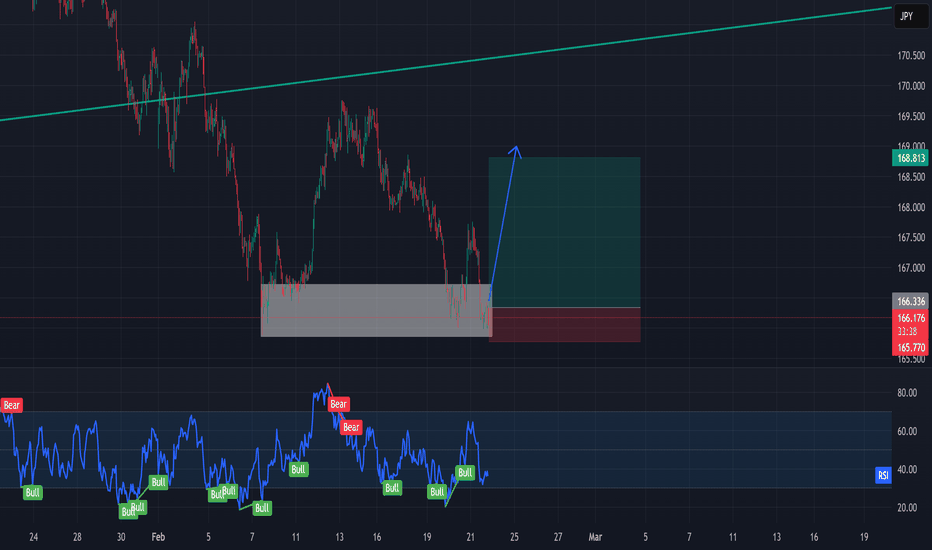
Task: Select the red stop-loss area
Action: point(564,325)
